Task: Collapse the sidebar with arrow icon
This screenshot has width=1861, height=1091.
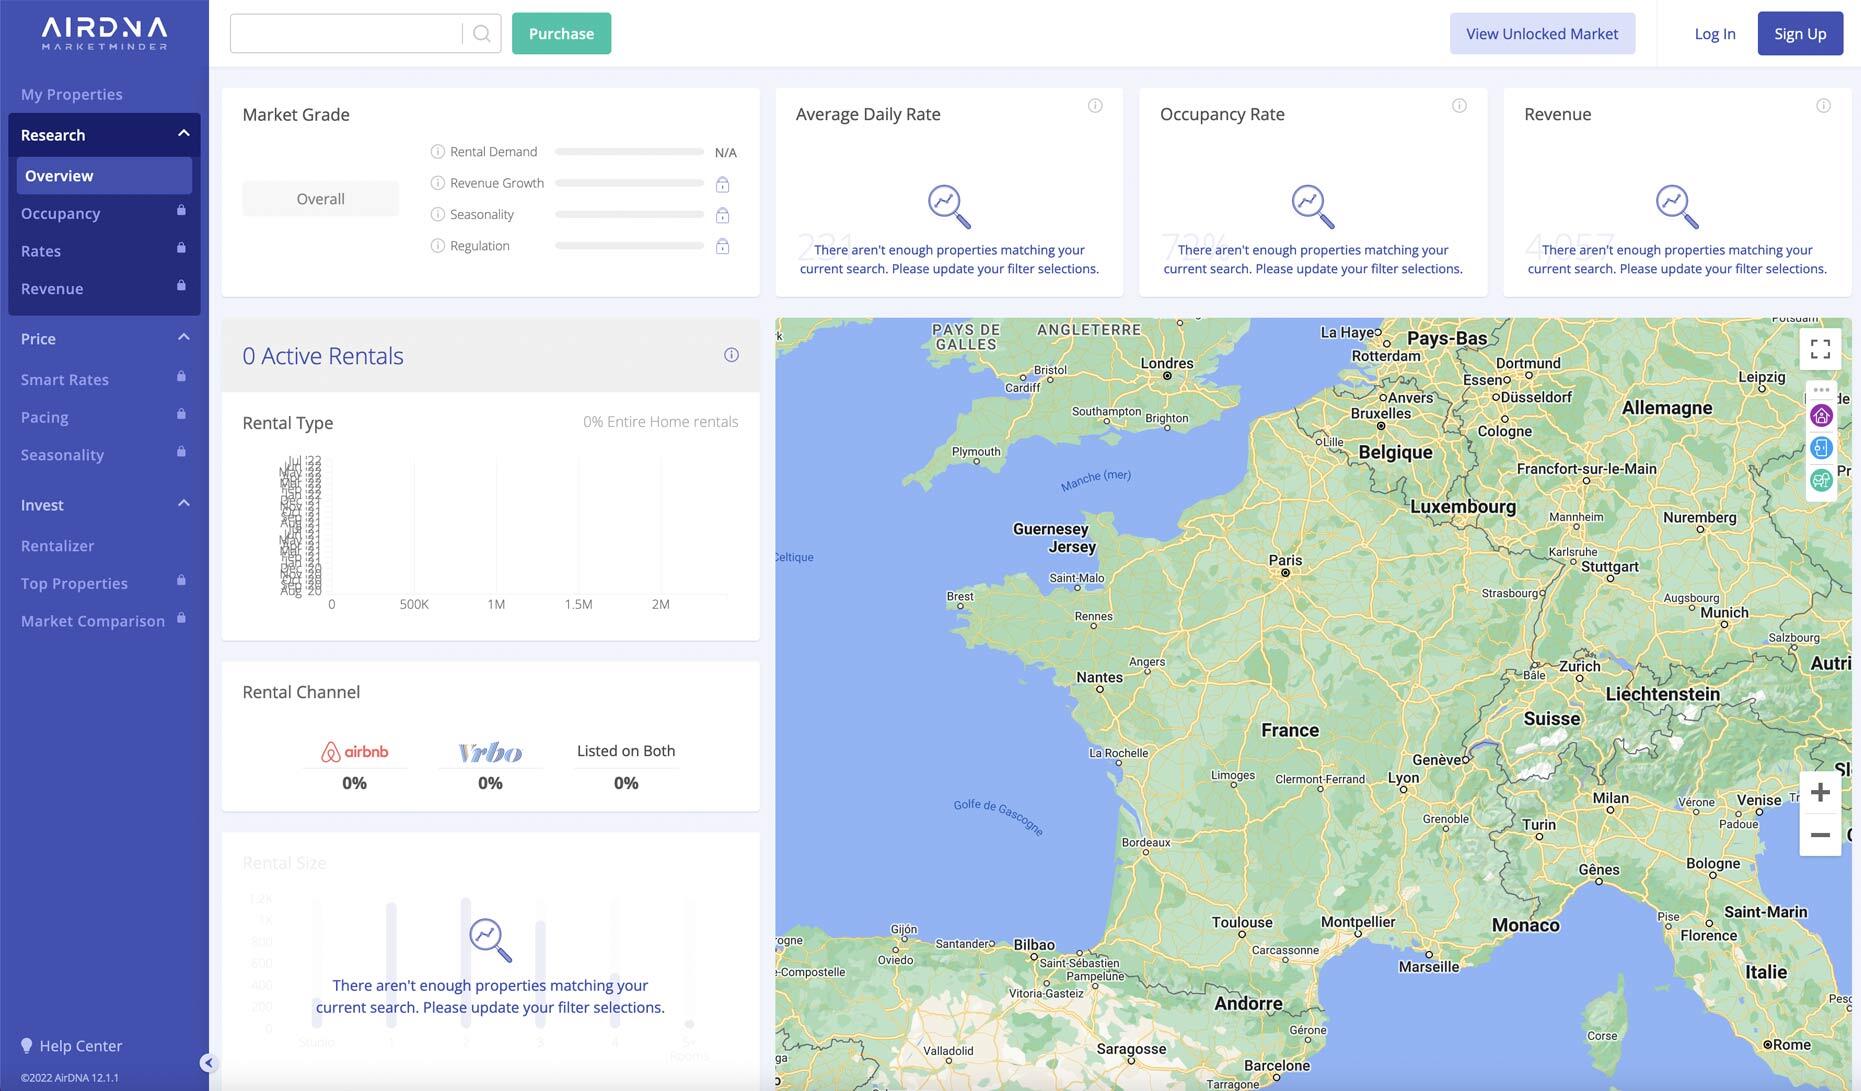Action: click(207, 1063)
